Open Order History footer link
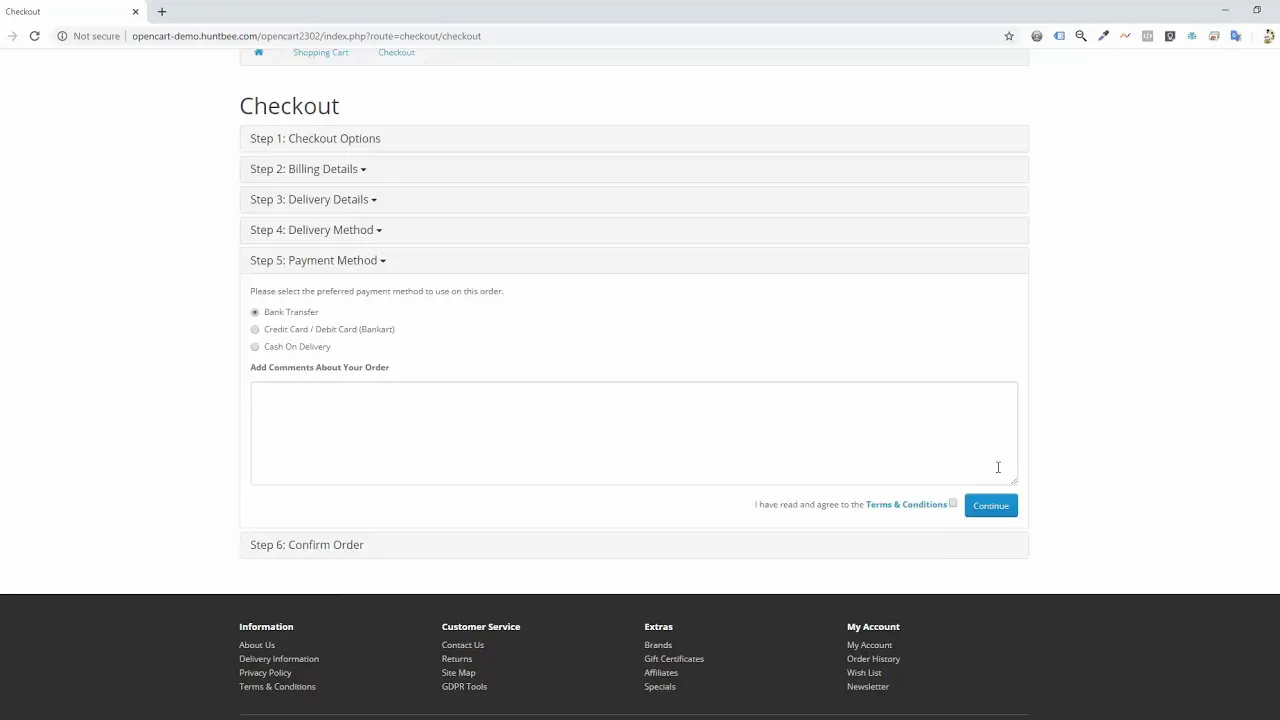 pos(873,659)
